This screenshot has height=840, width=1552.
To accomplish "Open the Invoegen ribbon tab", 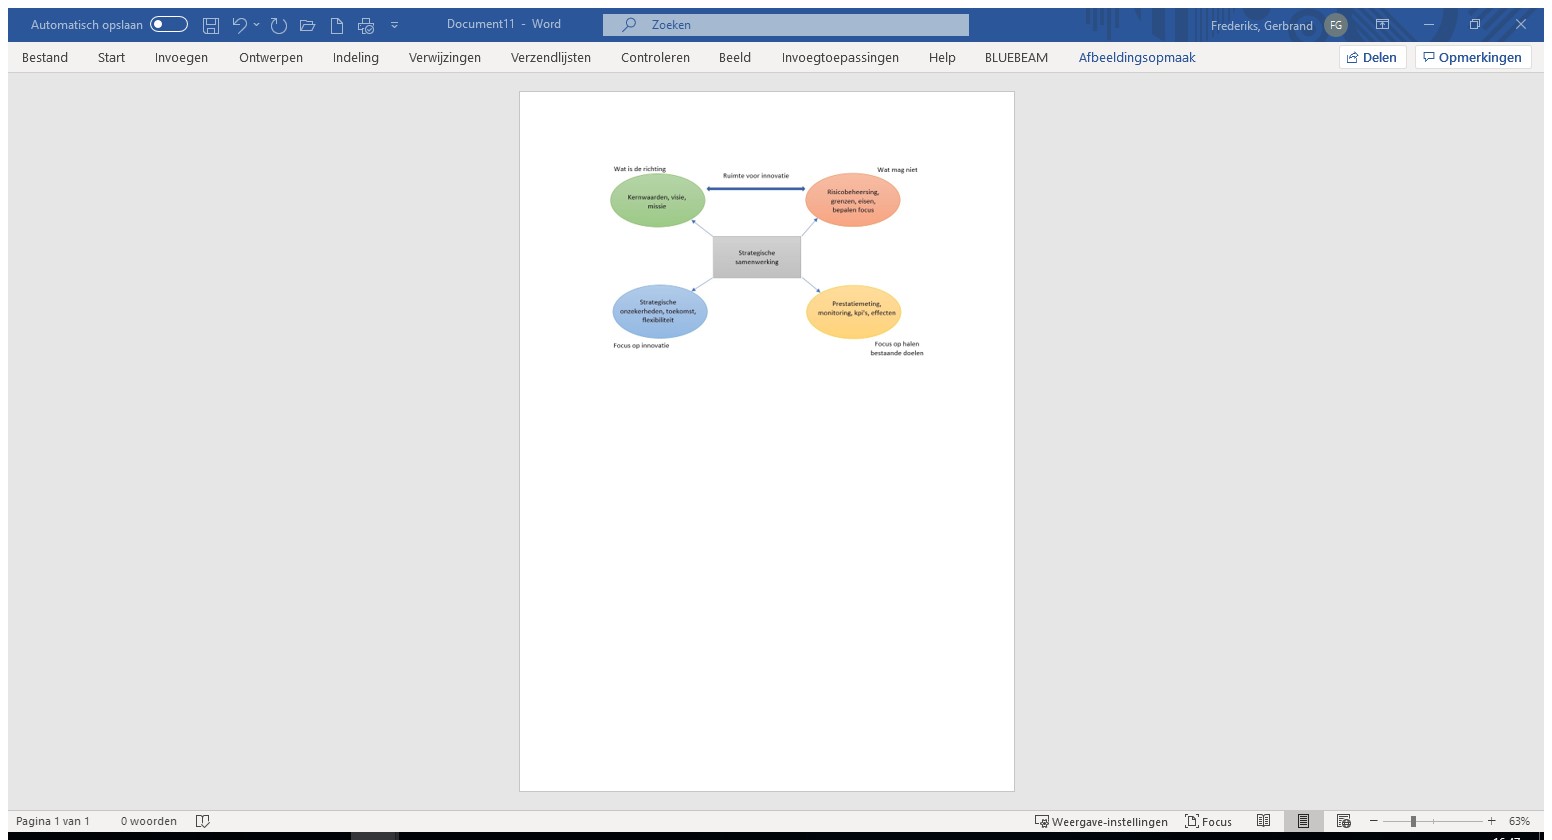I will [x=181, y=58].
